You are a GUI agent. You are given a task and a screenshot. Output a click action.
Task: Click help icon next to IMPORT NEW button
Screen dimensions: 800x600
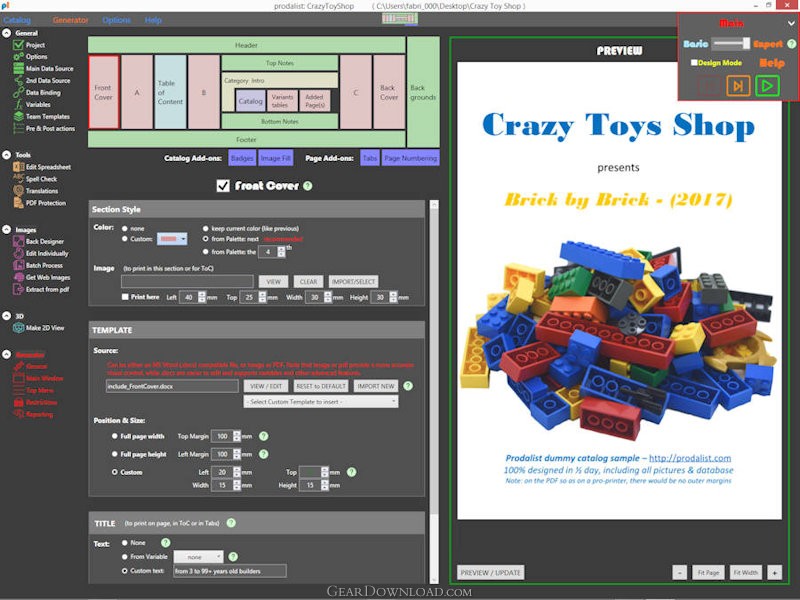(x=408, y=386)
